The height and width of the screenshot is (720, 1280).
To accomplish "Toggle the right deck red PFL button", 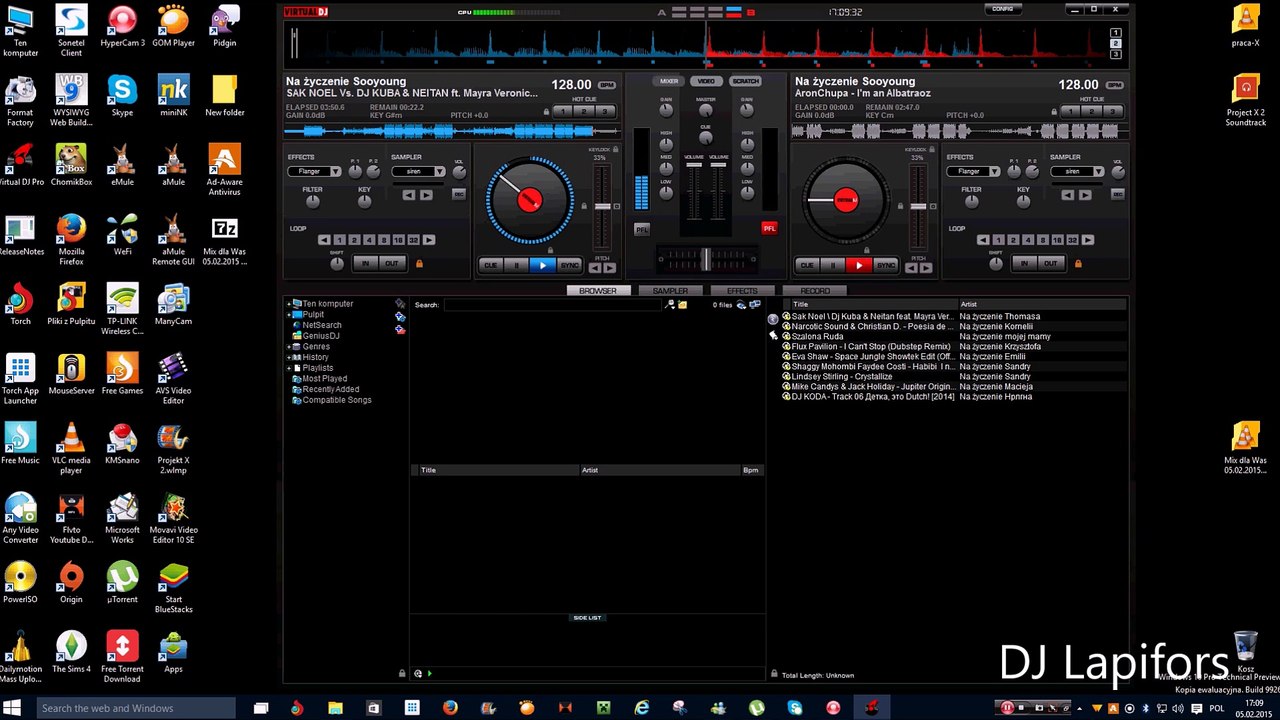I will pos(769,228).
